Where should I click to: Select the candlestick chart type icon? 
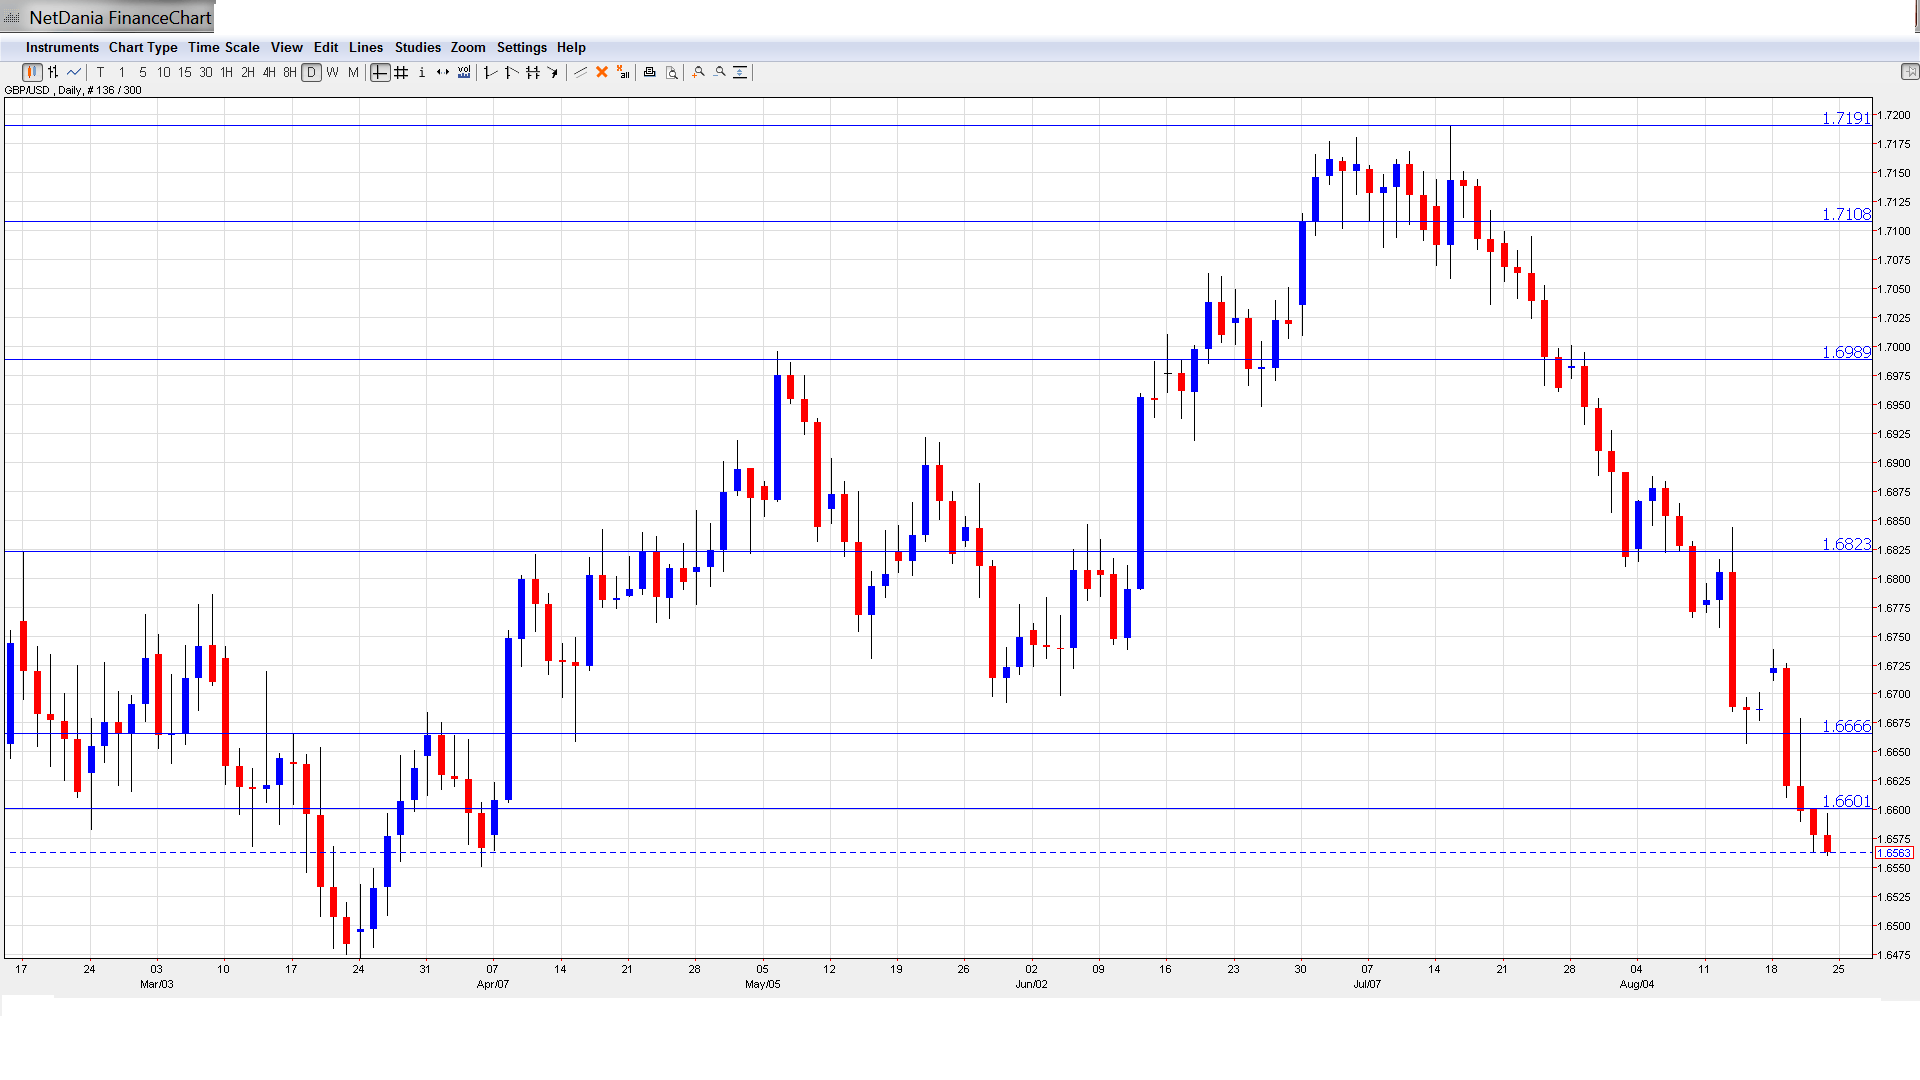click(x=32, y=72)
